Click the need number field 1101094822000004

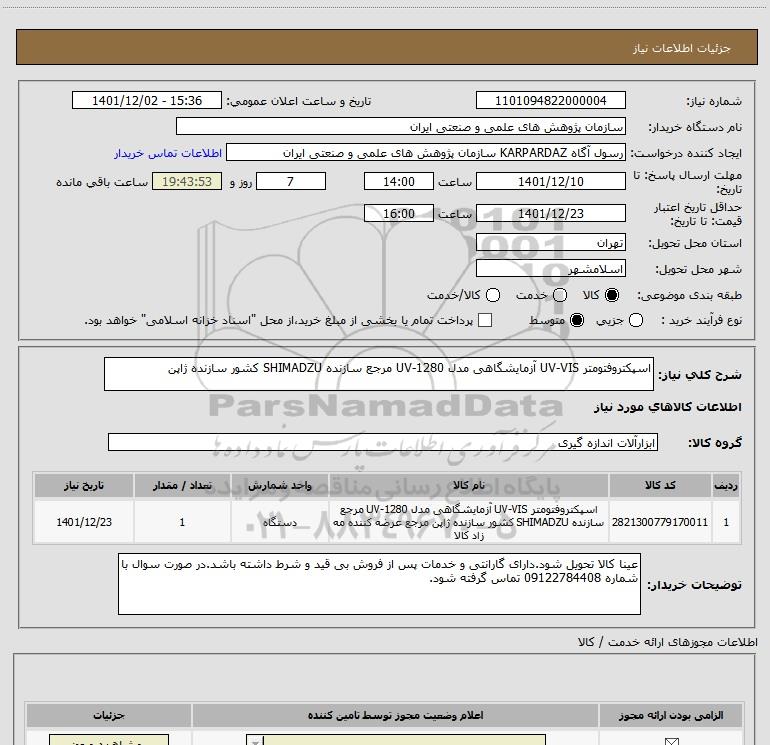tap(550, 100)
